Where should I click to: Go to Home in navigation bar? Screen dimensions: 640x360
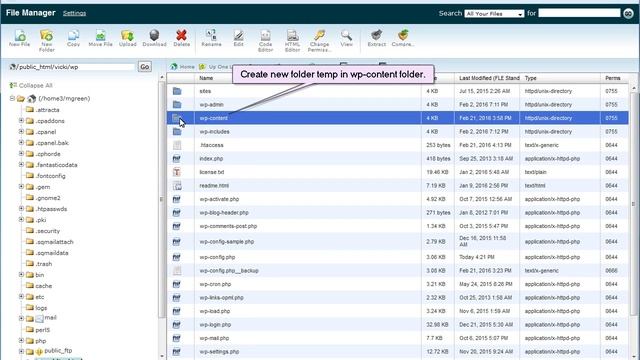pos(183,67)
